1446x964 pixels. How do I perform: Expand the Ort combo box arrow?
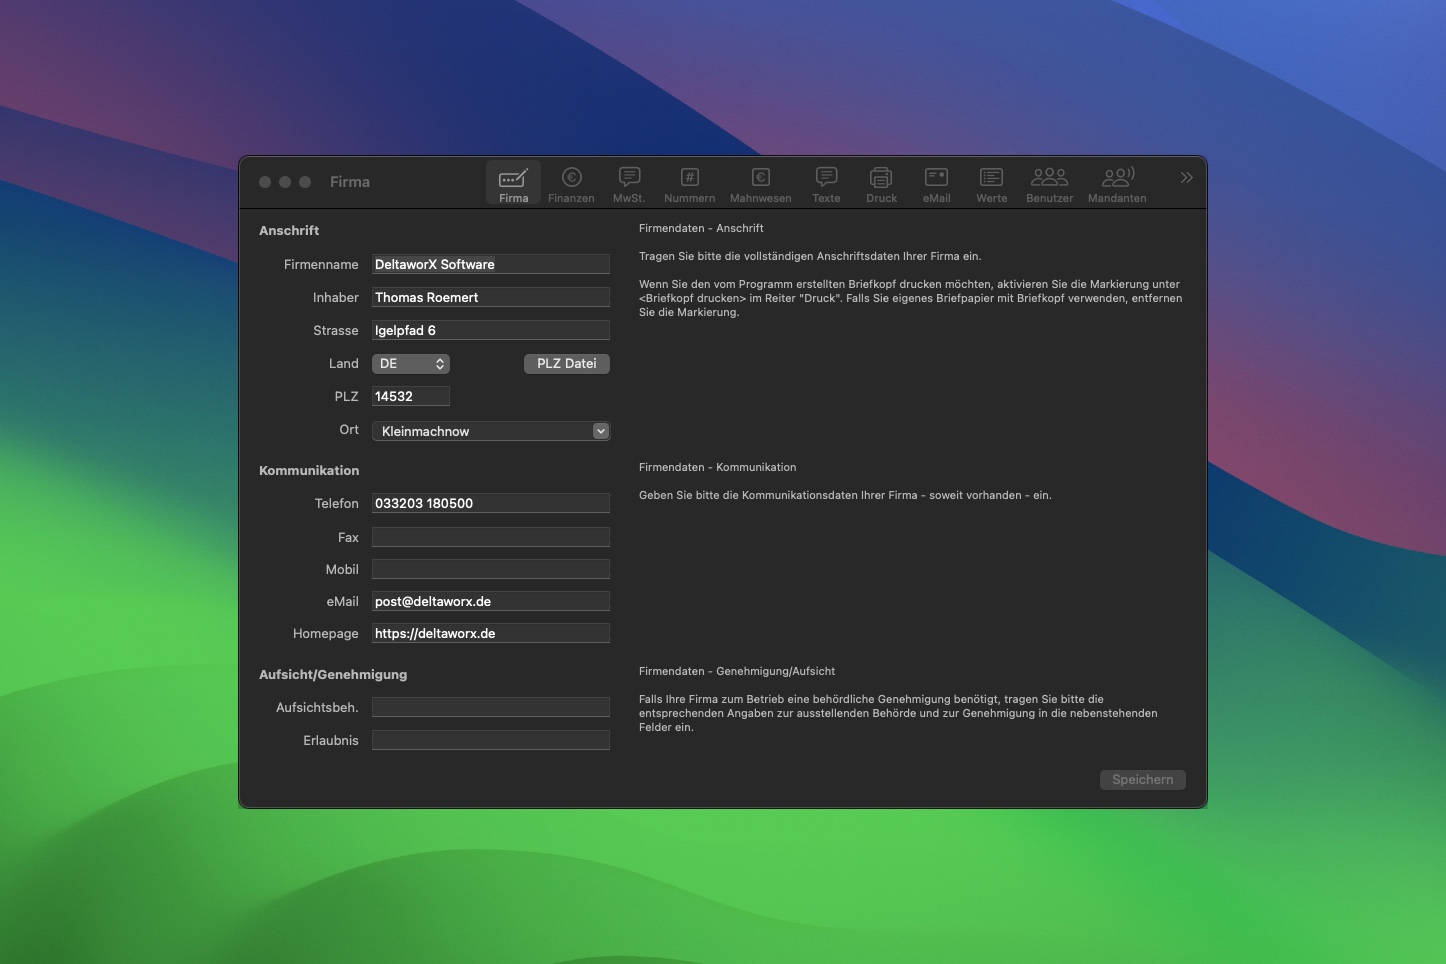600,431
